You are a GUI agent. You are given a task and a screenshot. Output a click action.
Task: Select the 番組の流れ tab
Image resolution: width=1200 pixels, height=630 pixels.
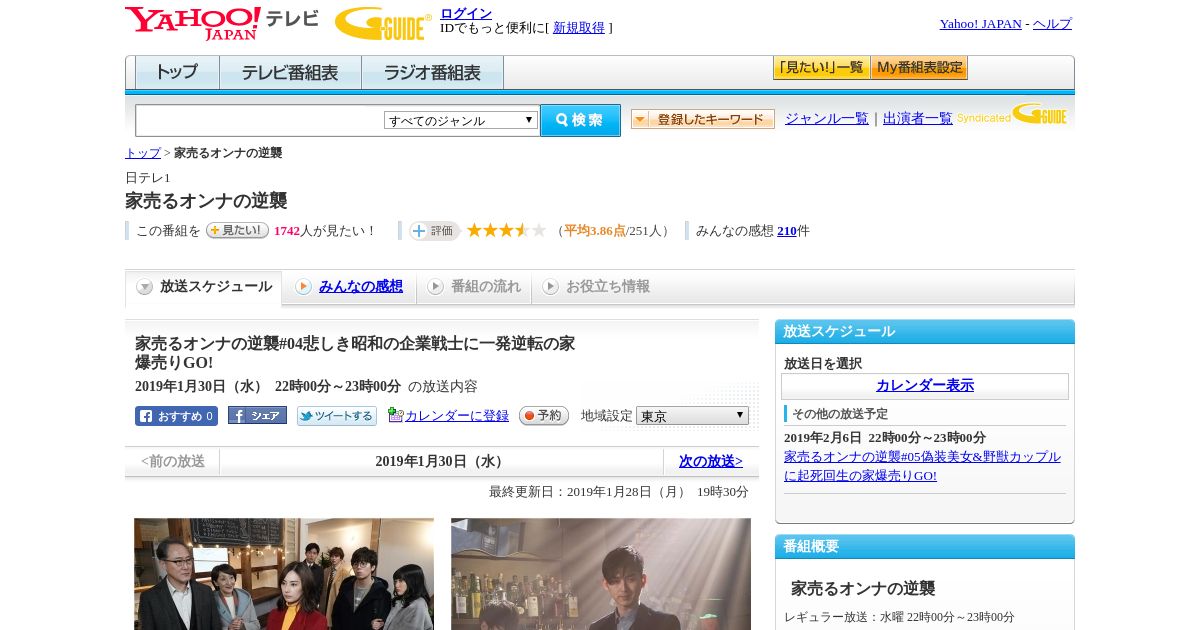click(x=475, y=287)
